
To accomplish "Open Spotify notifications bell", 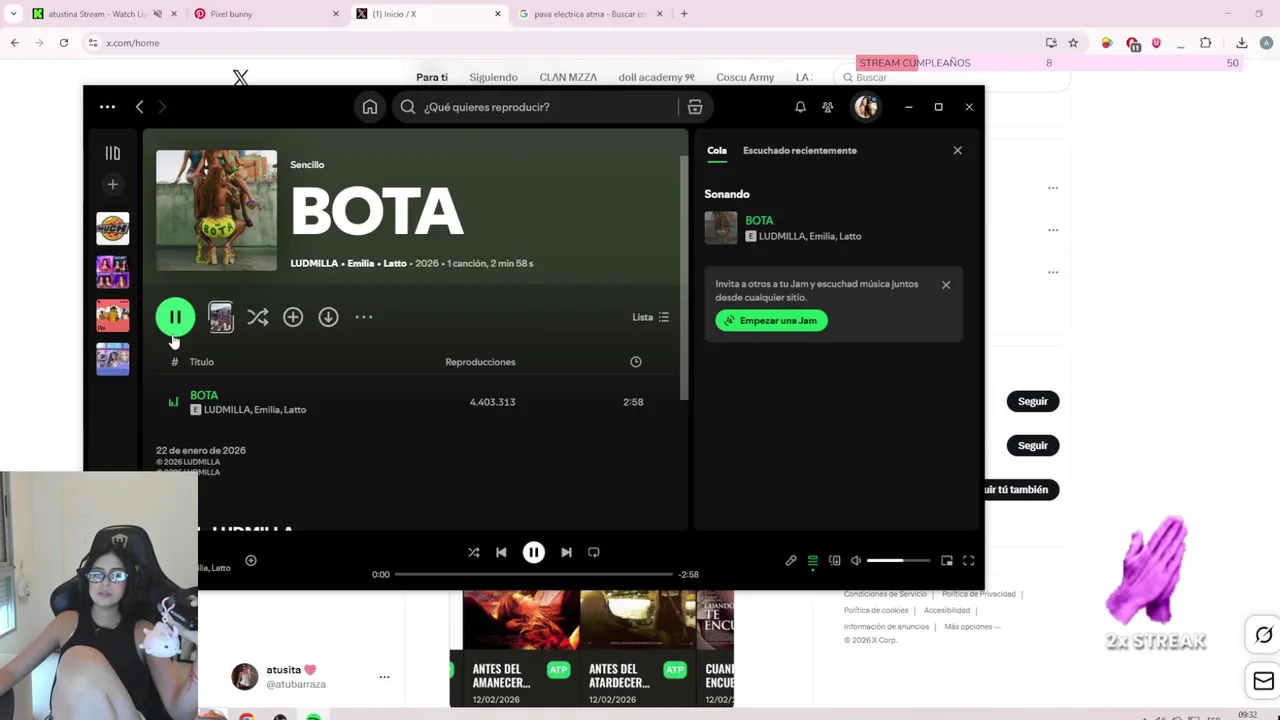I will pyautogui.click(x=800, y=107).
